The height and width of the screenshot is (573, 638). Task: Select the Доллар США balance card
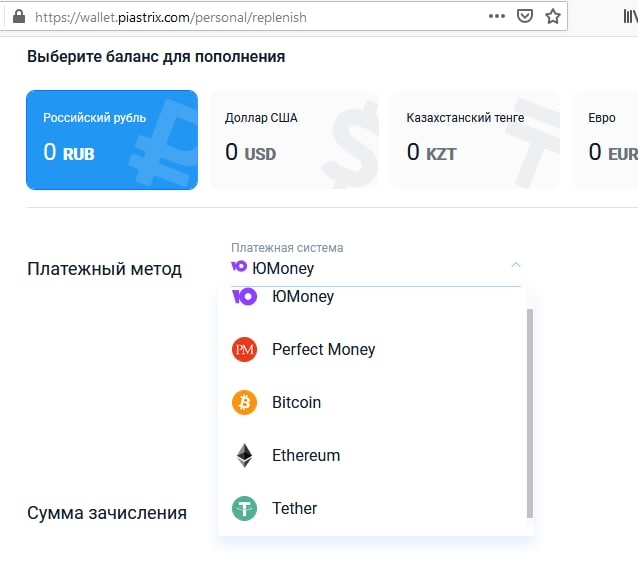(294, 140)
